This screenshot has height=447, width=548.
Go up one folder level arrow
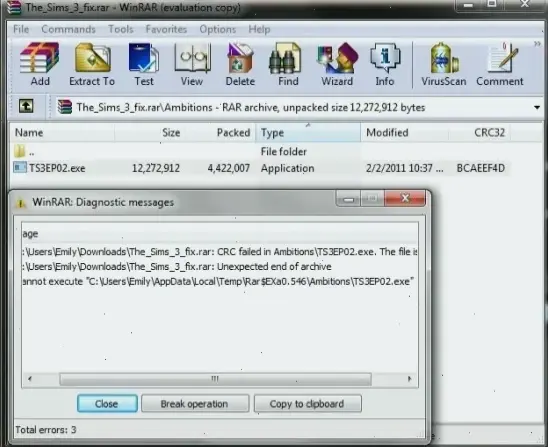tap(26, 106)
